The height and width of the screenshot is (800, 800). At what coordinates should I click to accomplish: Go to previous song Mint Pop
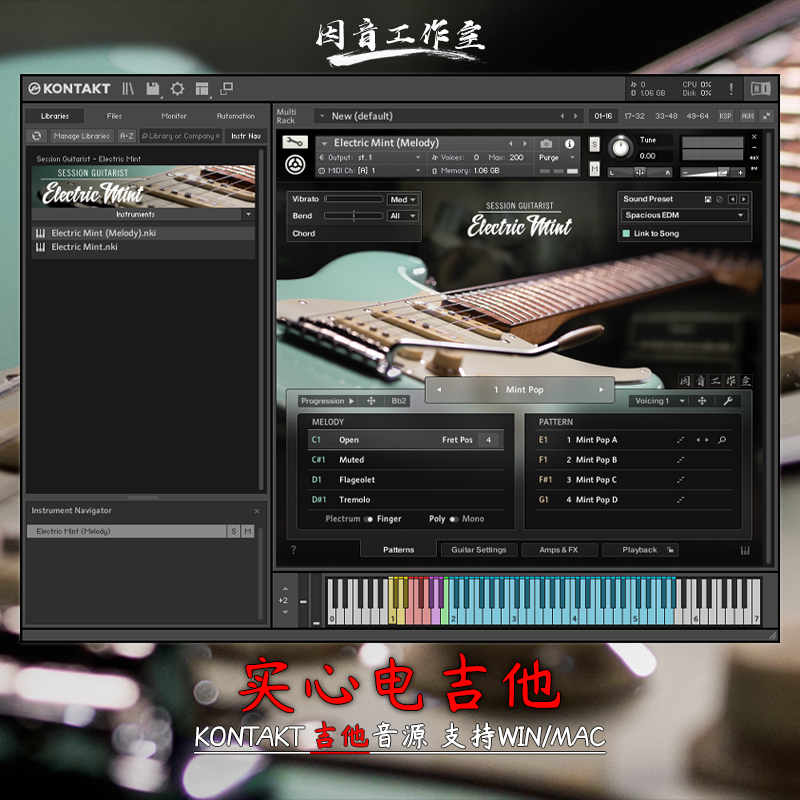pyautogui.click(x=439, y=390)
